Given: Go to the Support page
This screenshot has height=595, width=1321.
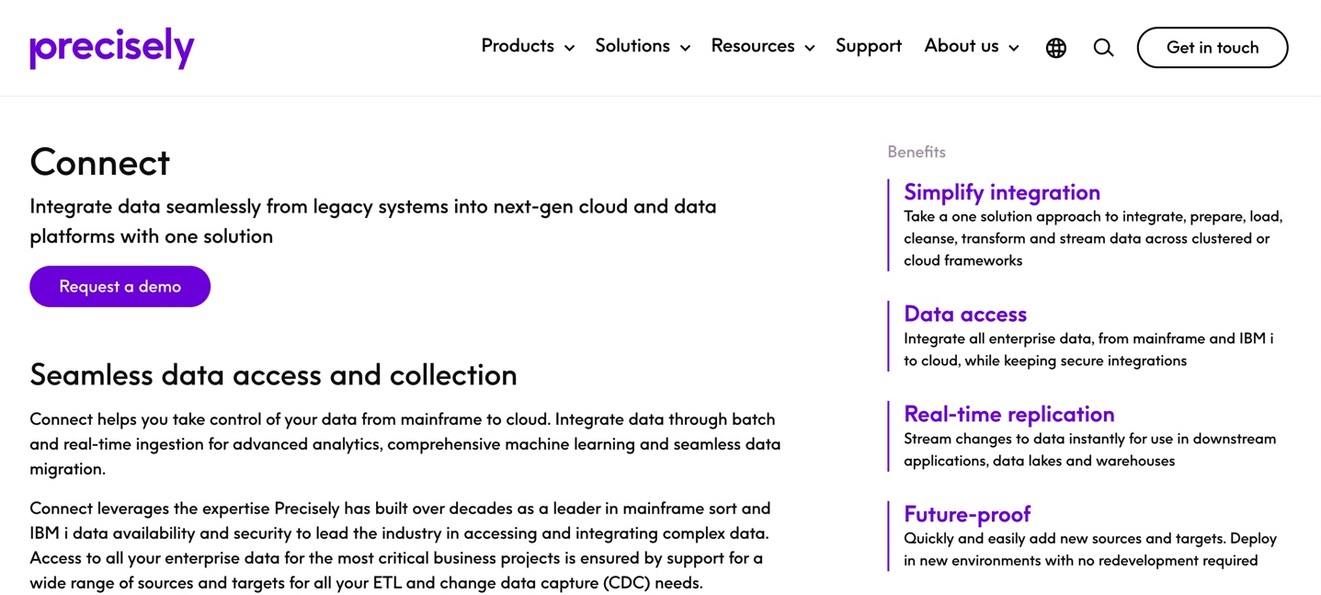Looking at the screenshot, I should click(x=869, y=46).
